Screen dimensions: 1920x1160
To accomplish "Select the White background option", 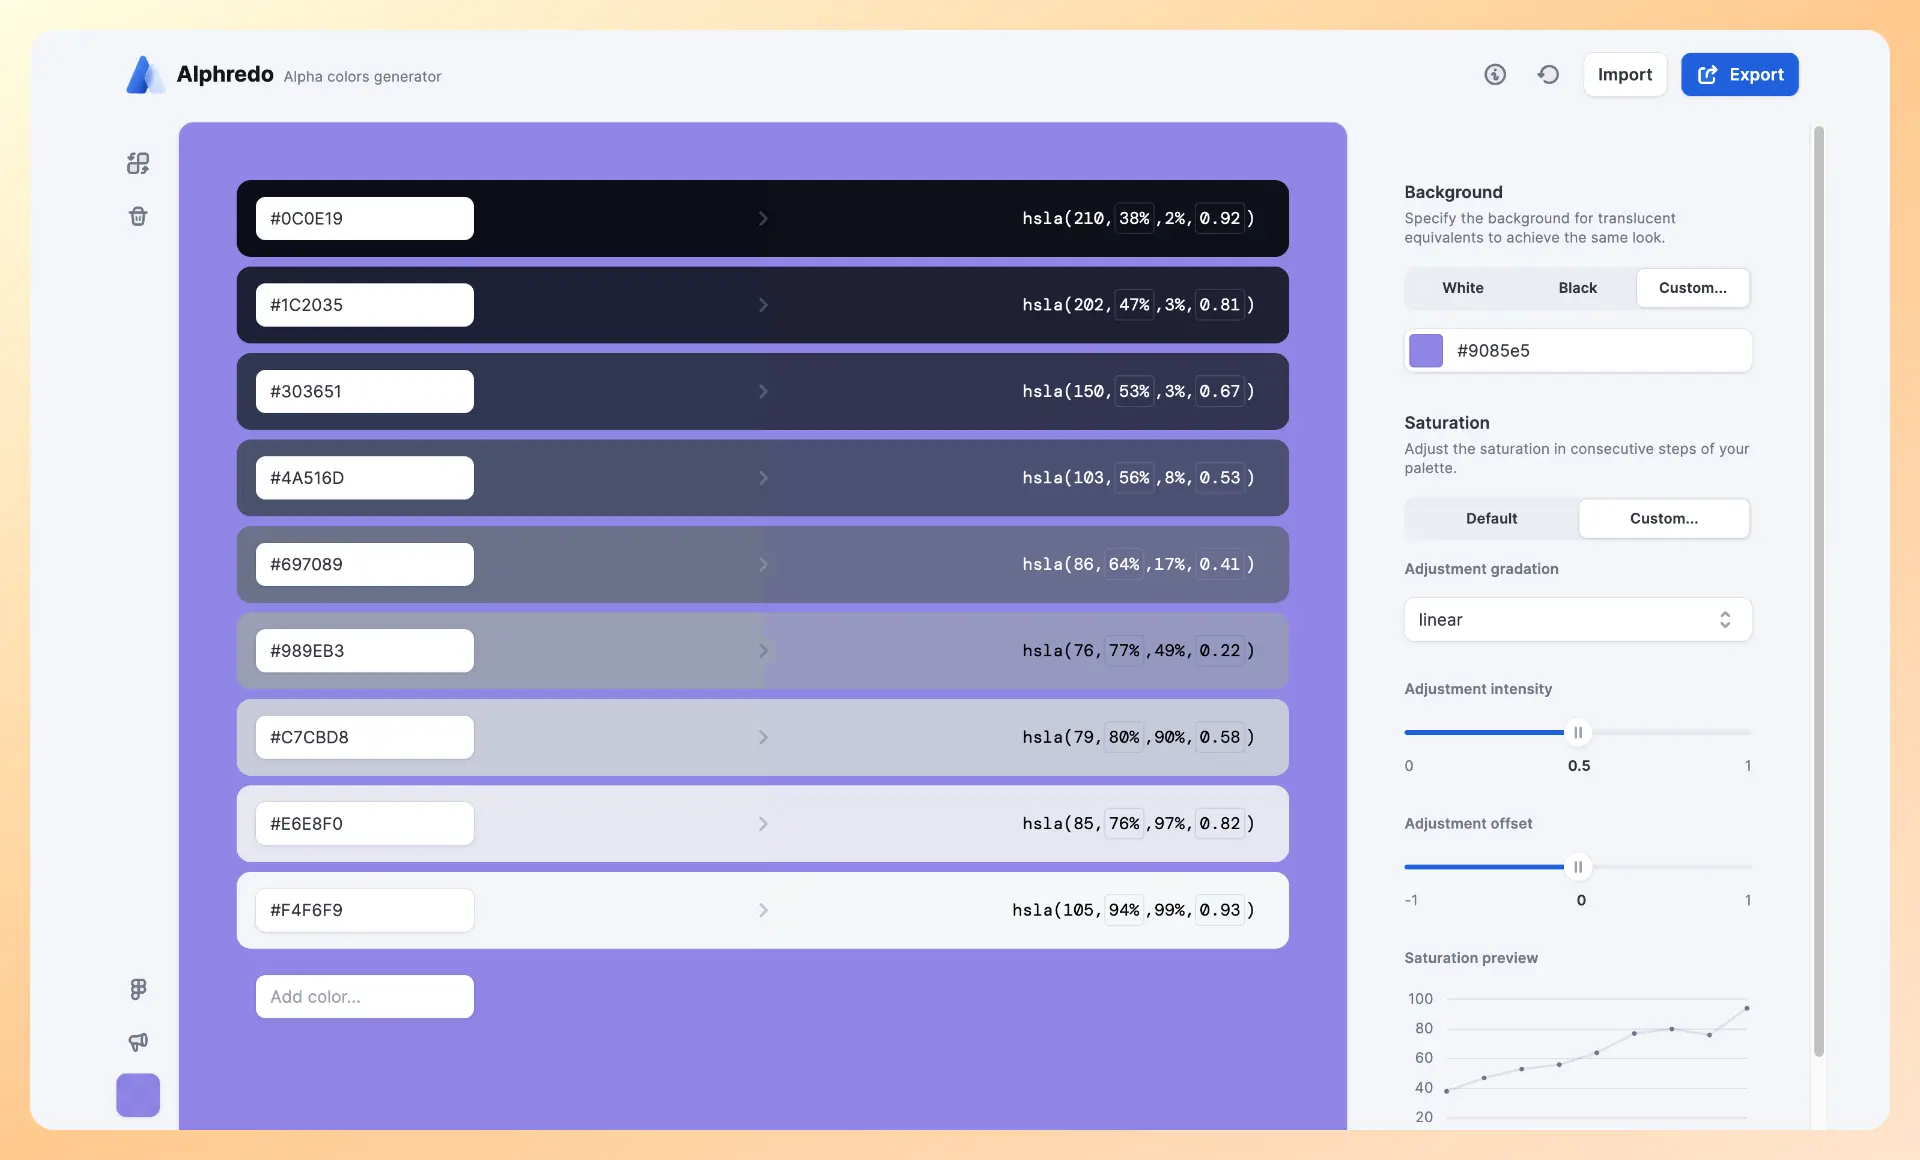I will [x=1462, y=288].
